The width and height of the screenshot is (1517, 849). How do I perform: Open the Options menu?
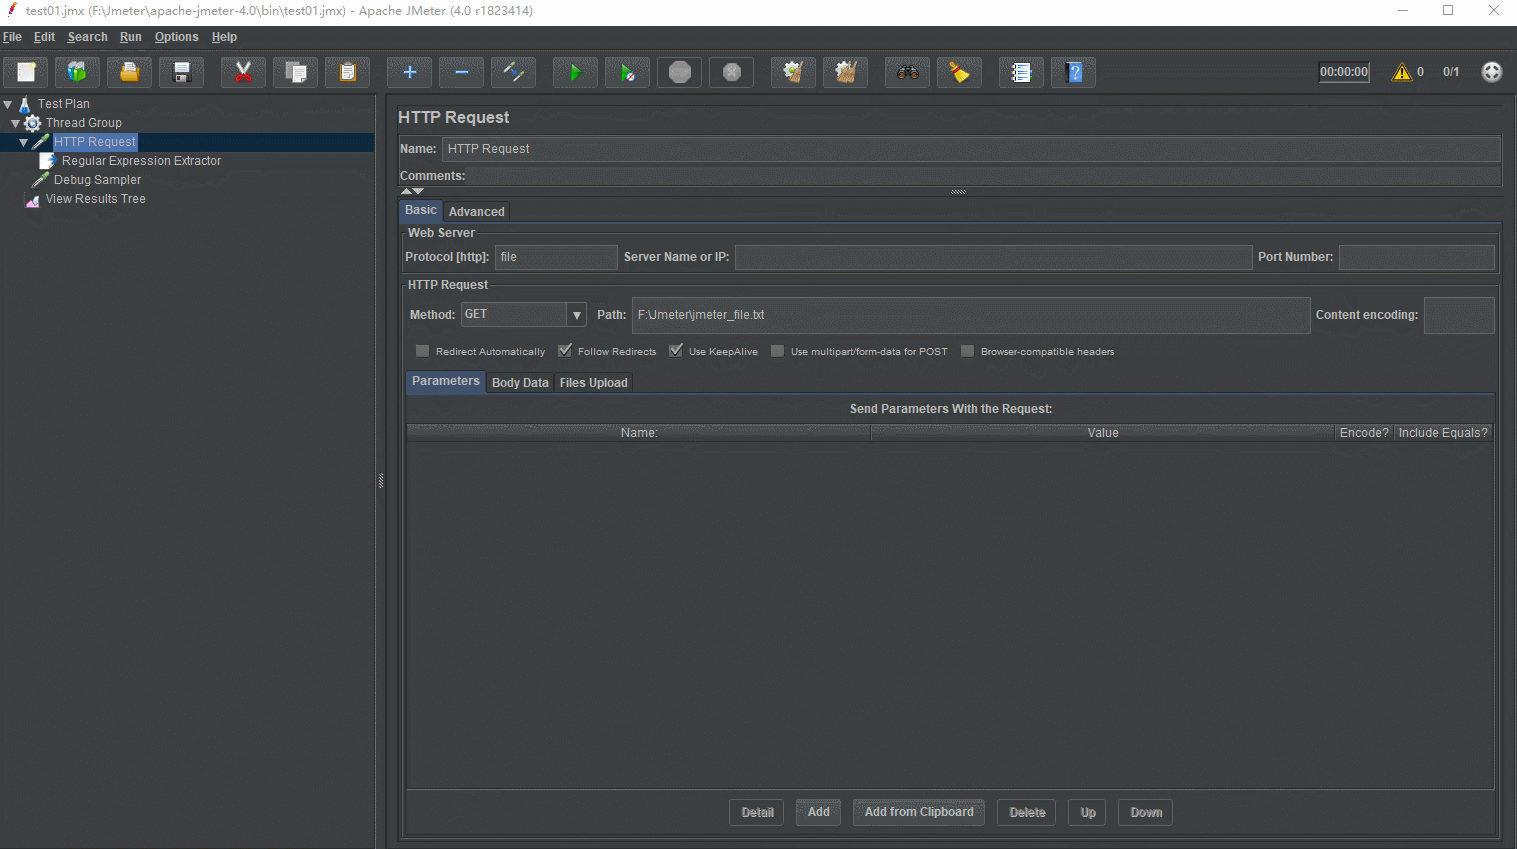coord(176,37)
